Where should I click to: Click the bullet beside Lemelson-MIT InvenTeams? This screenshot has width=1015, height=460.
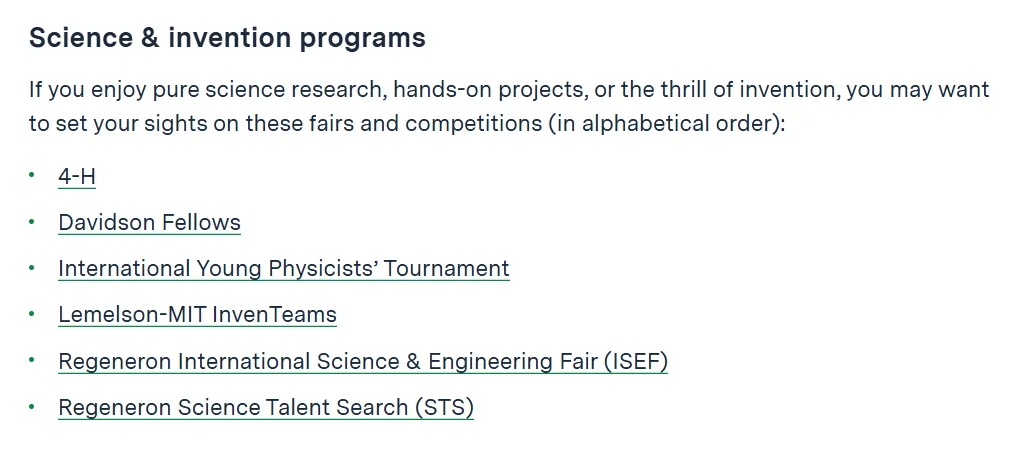click(32, 314)
